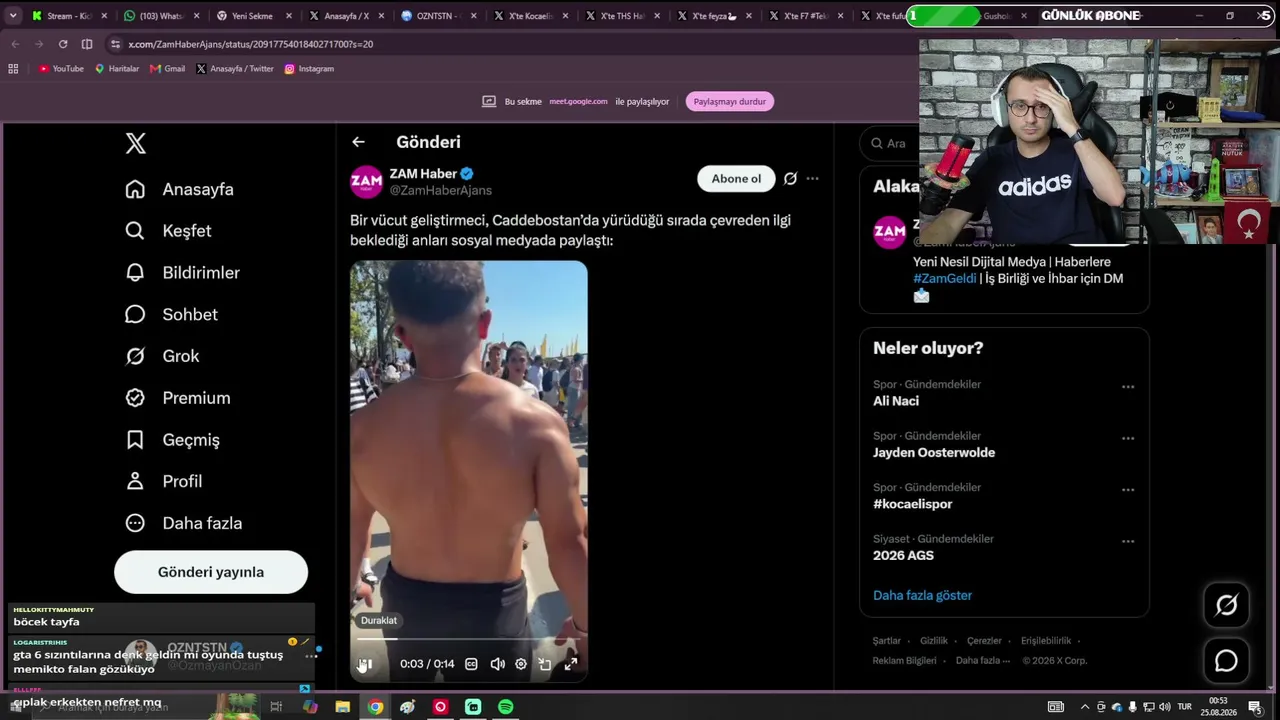Show hidden system tray icons
Viewport: 1280px width, 720px height.
tap(1084, 707)
